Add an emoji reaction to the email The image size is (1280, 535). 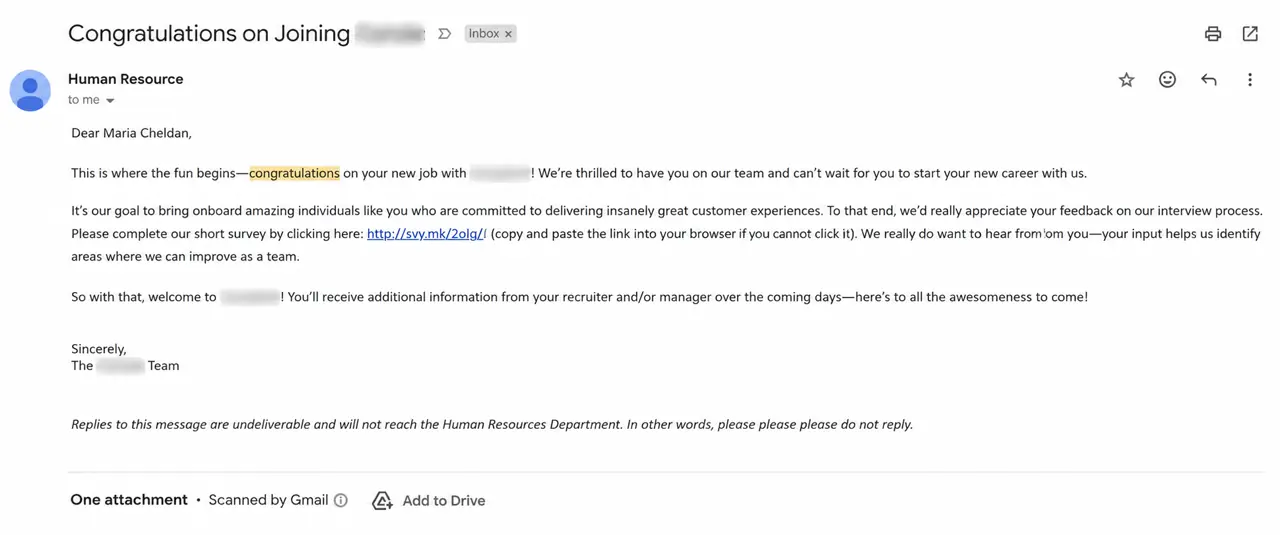click(x=1167, y=80)
